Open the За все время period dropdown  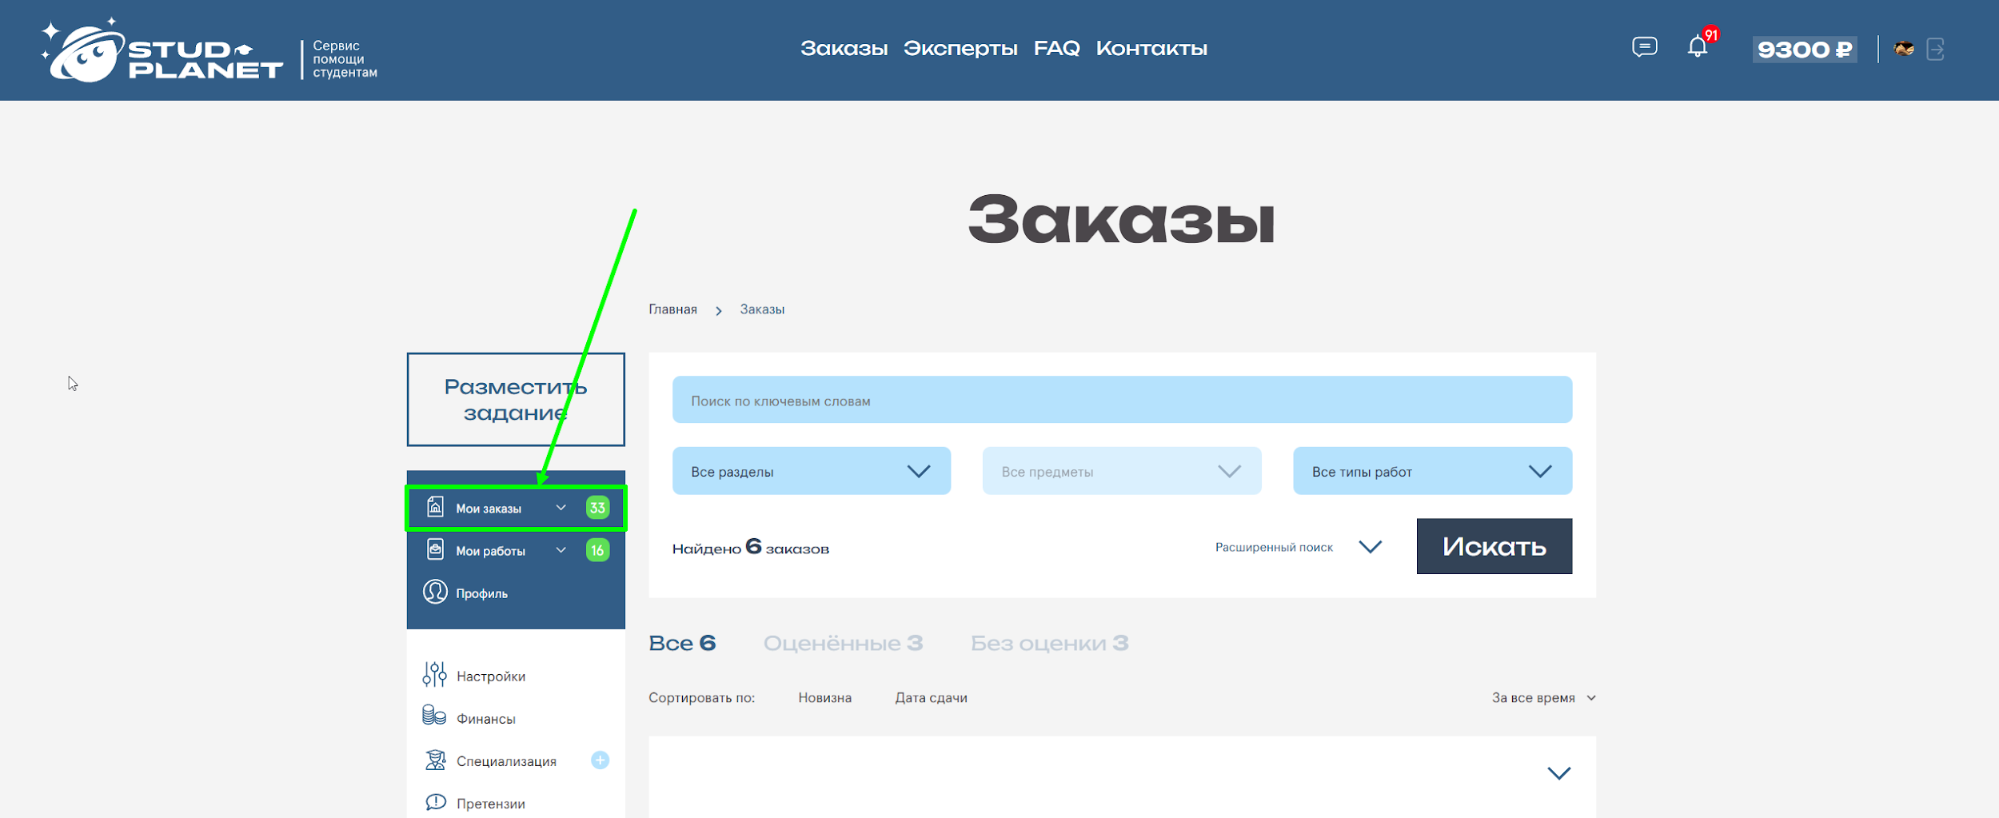pos(1542,698)
